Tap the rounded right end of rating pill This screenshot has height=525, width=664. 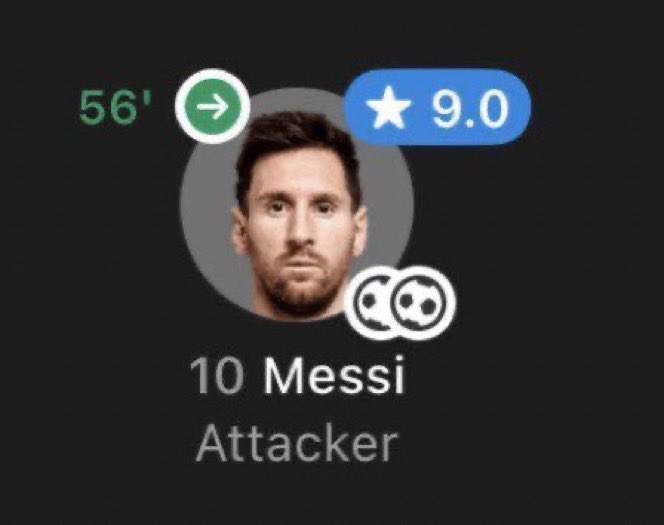tap(517, 107)
